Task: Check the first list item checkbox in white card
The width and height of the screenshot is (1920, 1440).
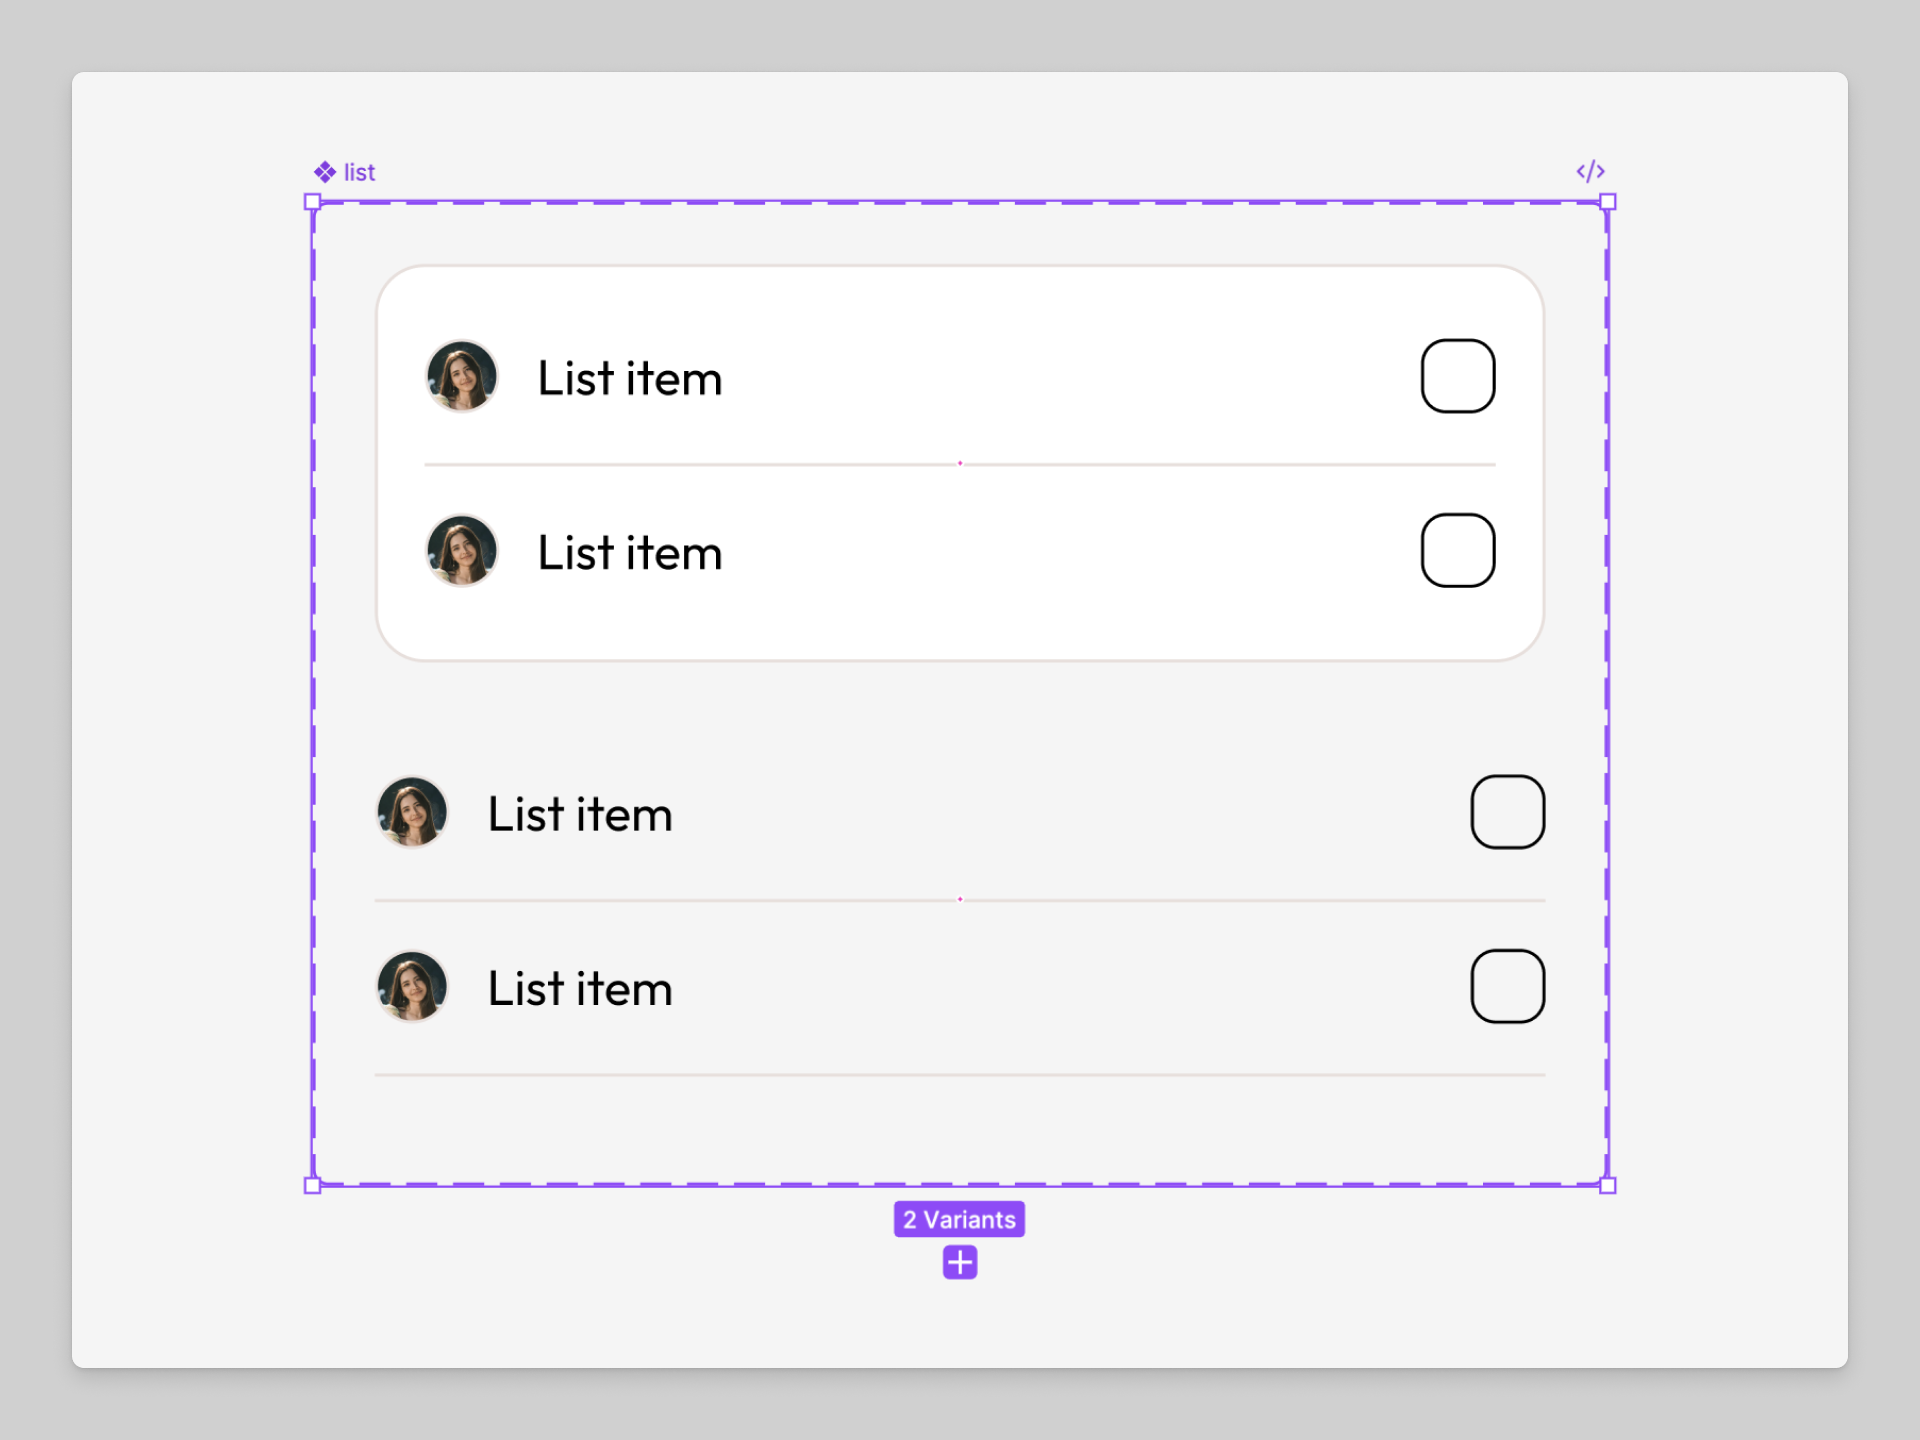Action: (1457, 376)
